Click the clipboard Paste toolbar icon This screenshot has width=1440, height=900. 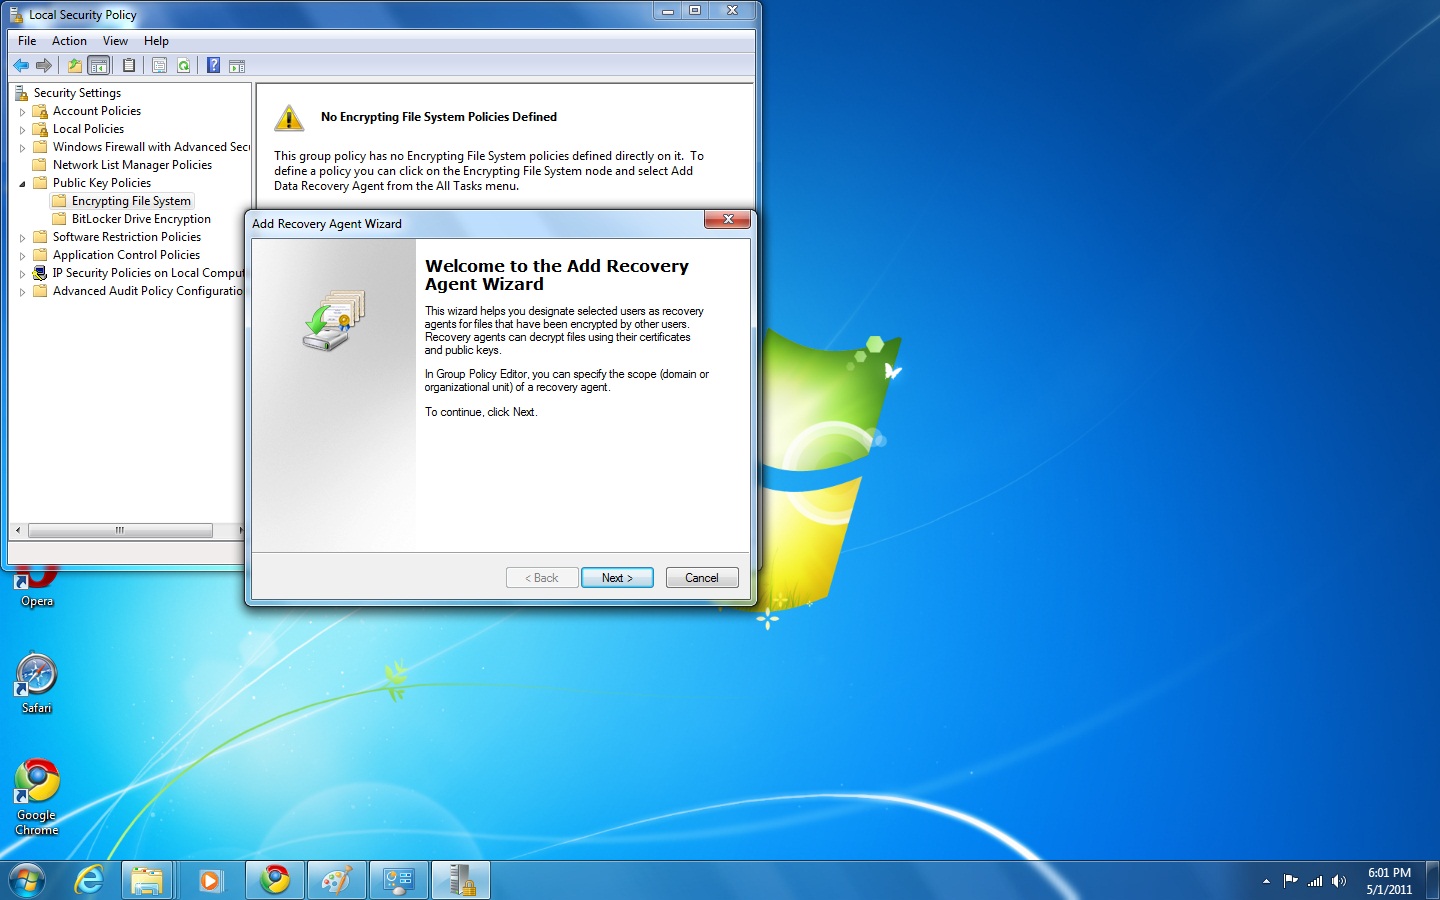(x=129, y=66)
